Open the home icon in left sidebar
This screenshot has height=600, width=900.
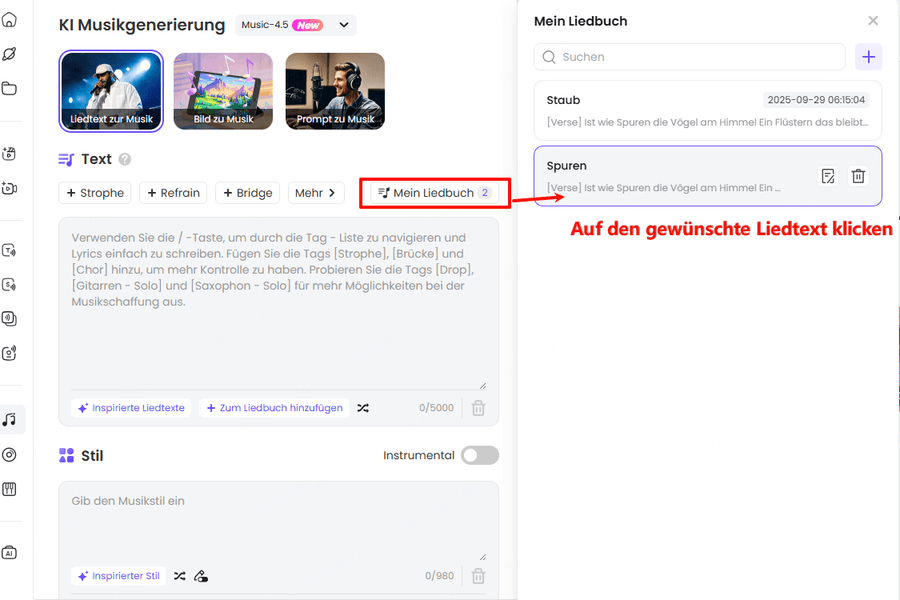[x=9, y=20]
